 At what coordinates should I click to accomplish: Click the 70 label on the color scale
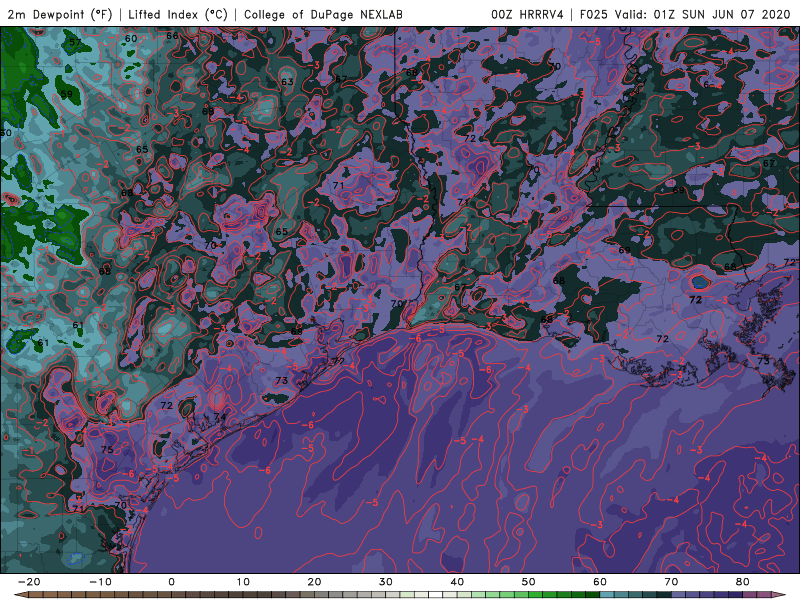(x=671, y=582)
